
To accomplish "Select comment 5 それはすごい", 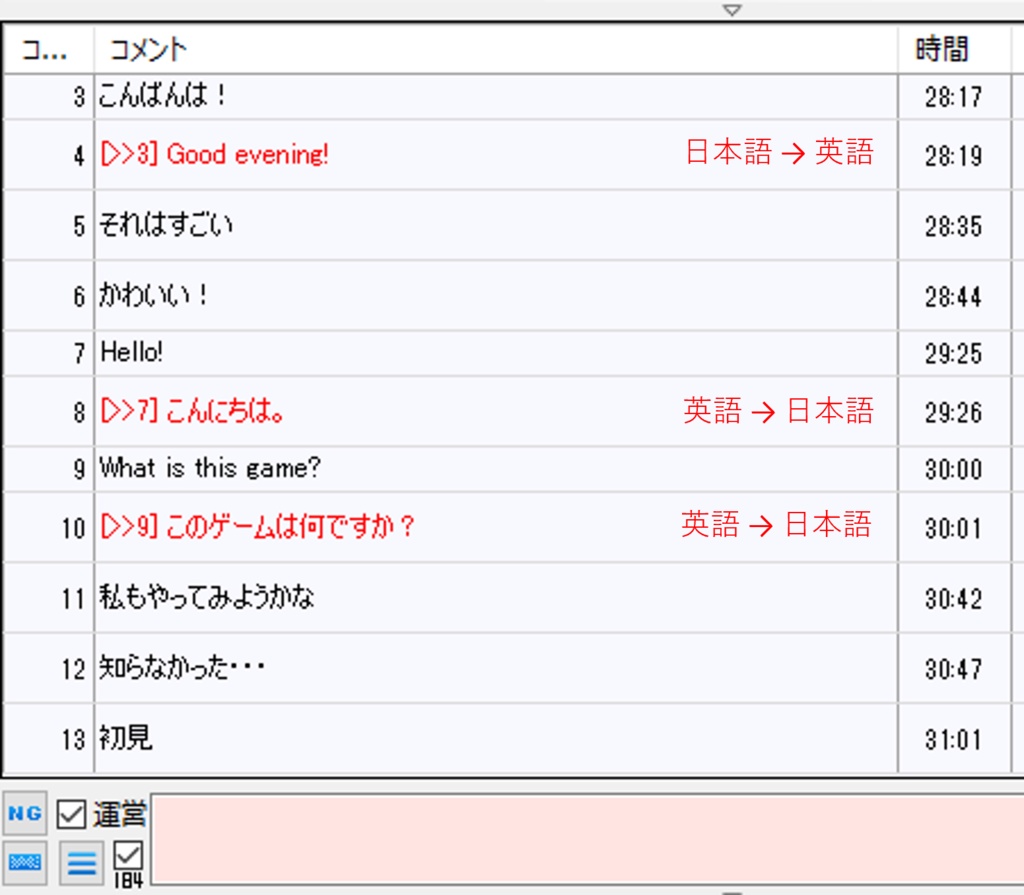I will point(300,226).
